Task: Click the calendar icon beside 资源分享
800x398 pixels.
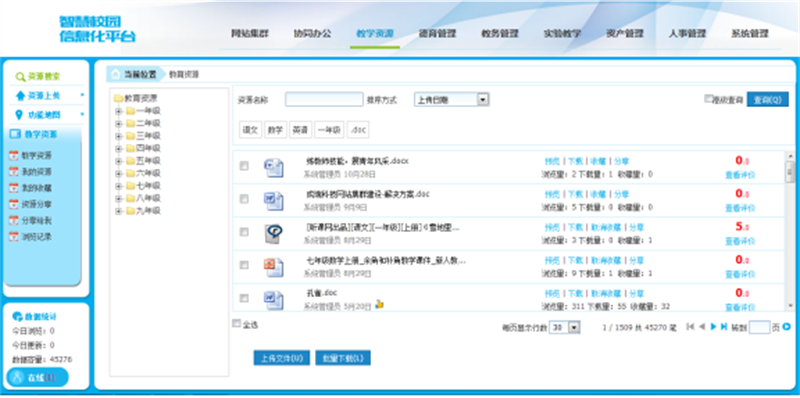Action: click(14, 205)
